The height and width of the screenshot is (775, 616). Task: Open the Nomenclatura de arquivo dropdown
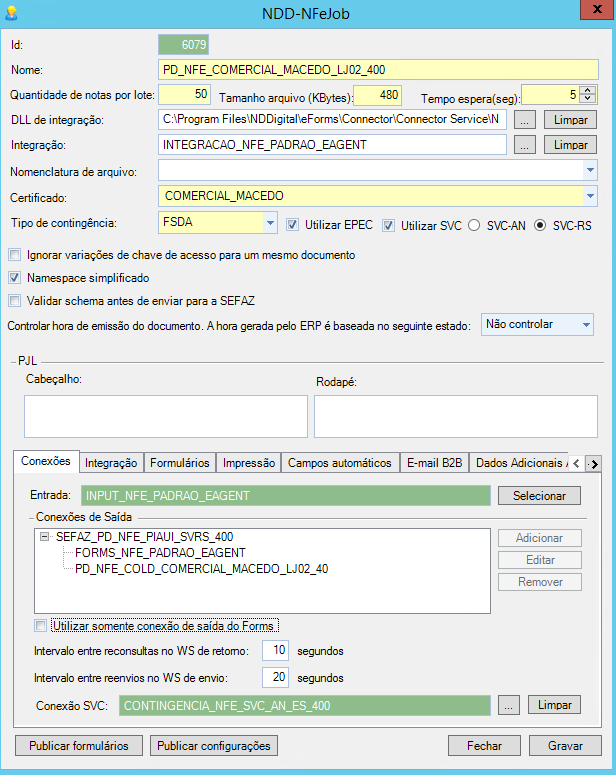click(x=590, y=170)
